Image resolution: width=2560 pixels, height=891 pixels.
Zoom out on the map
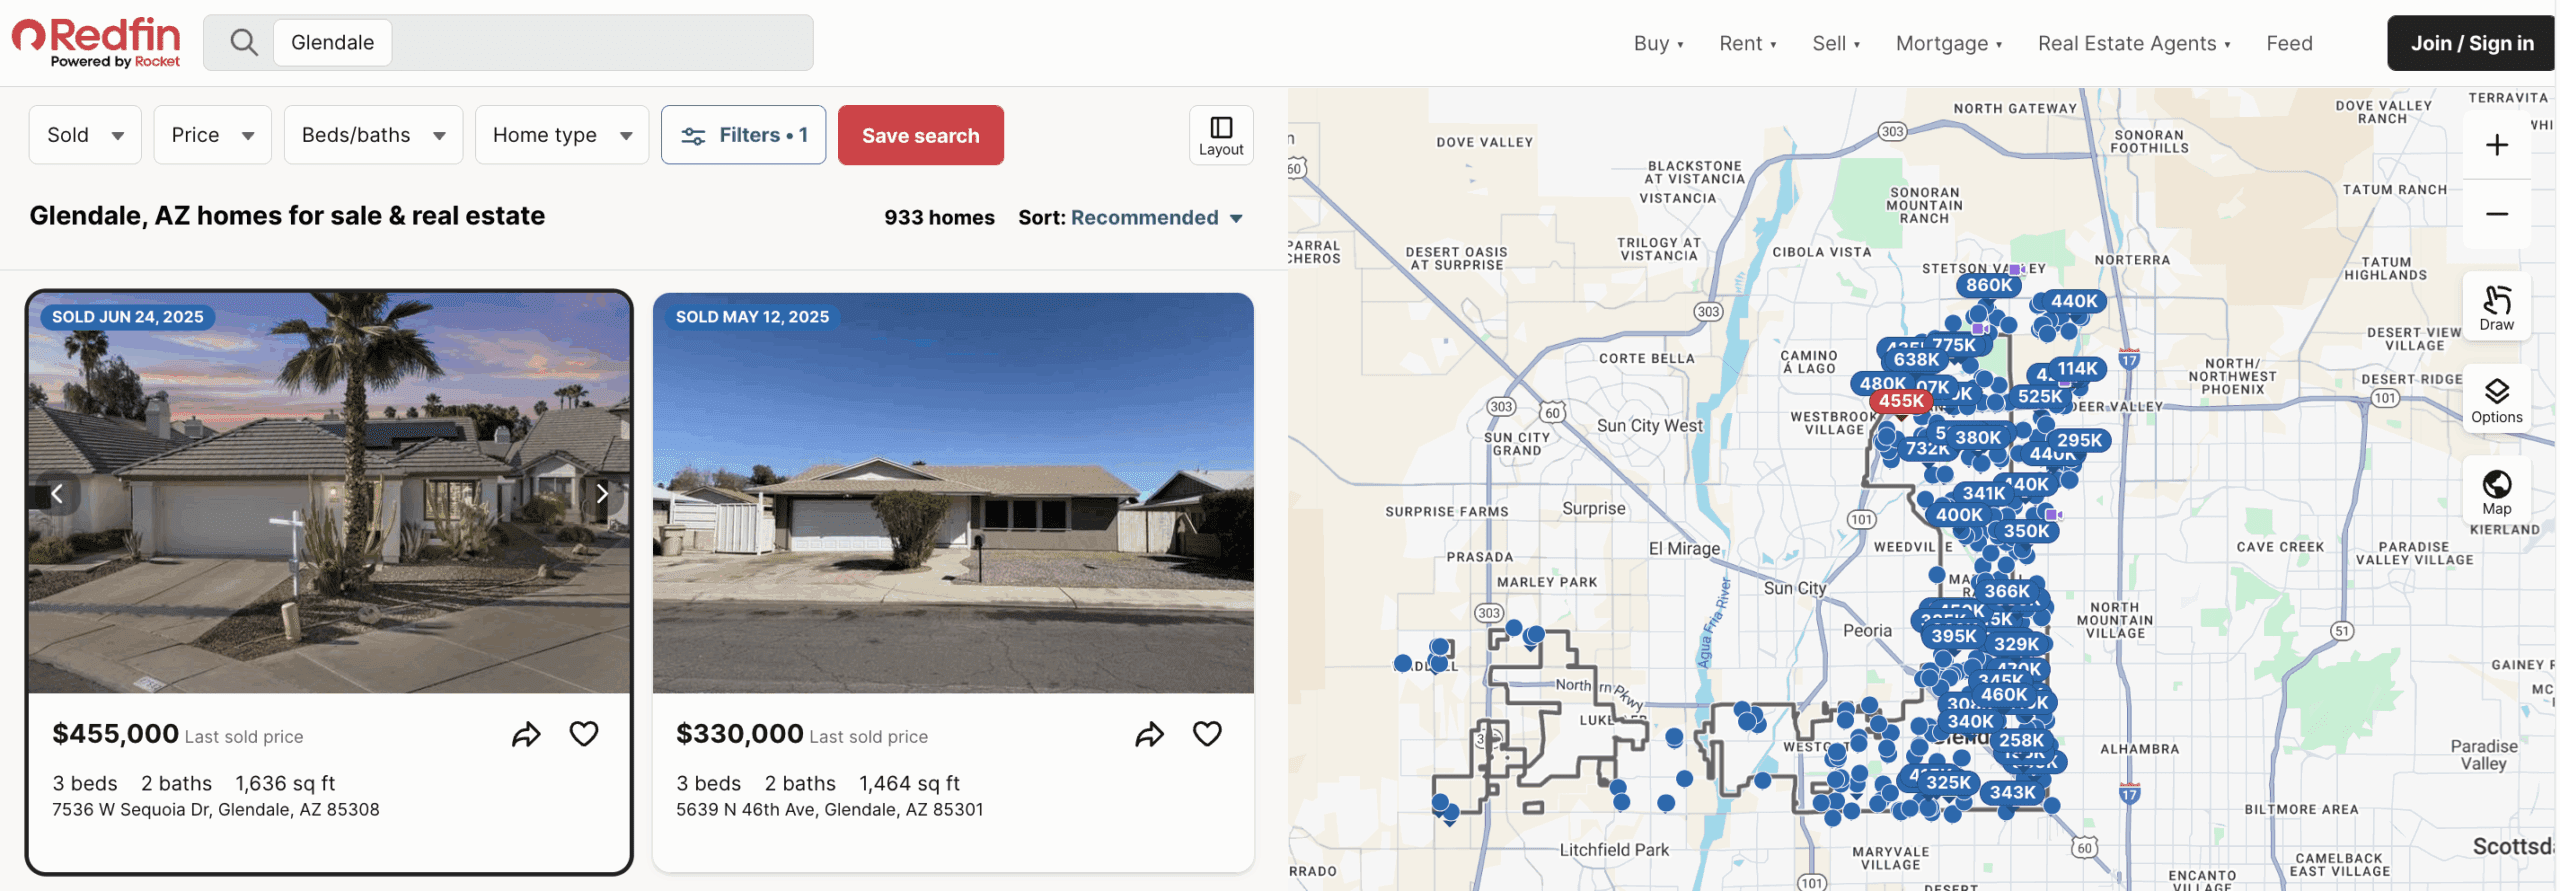2496,214
